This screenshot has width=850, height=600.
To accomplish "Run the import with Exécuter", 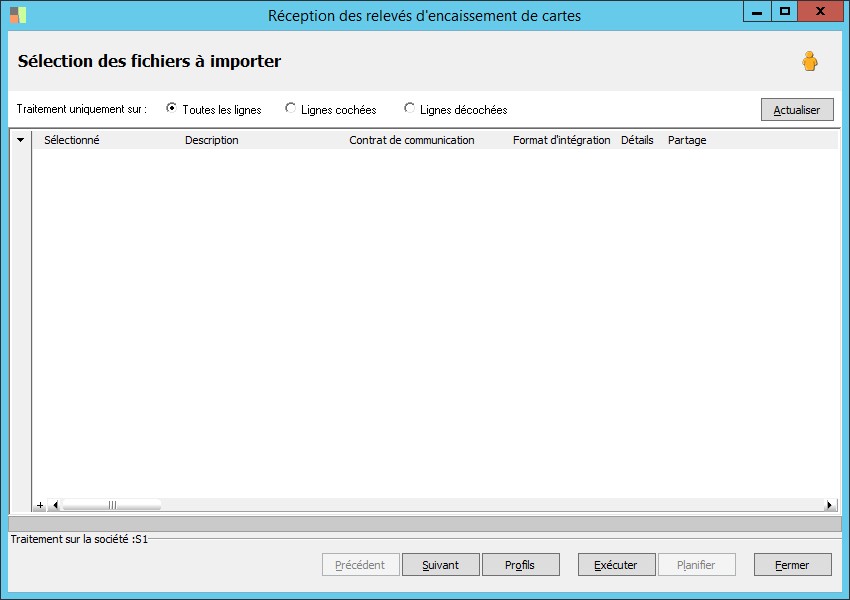I will (616, 565).
